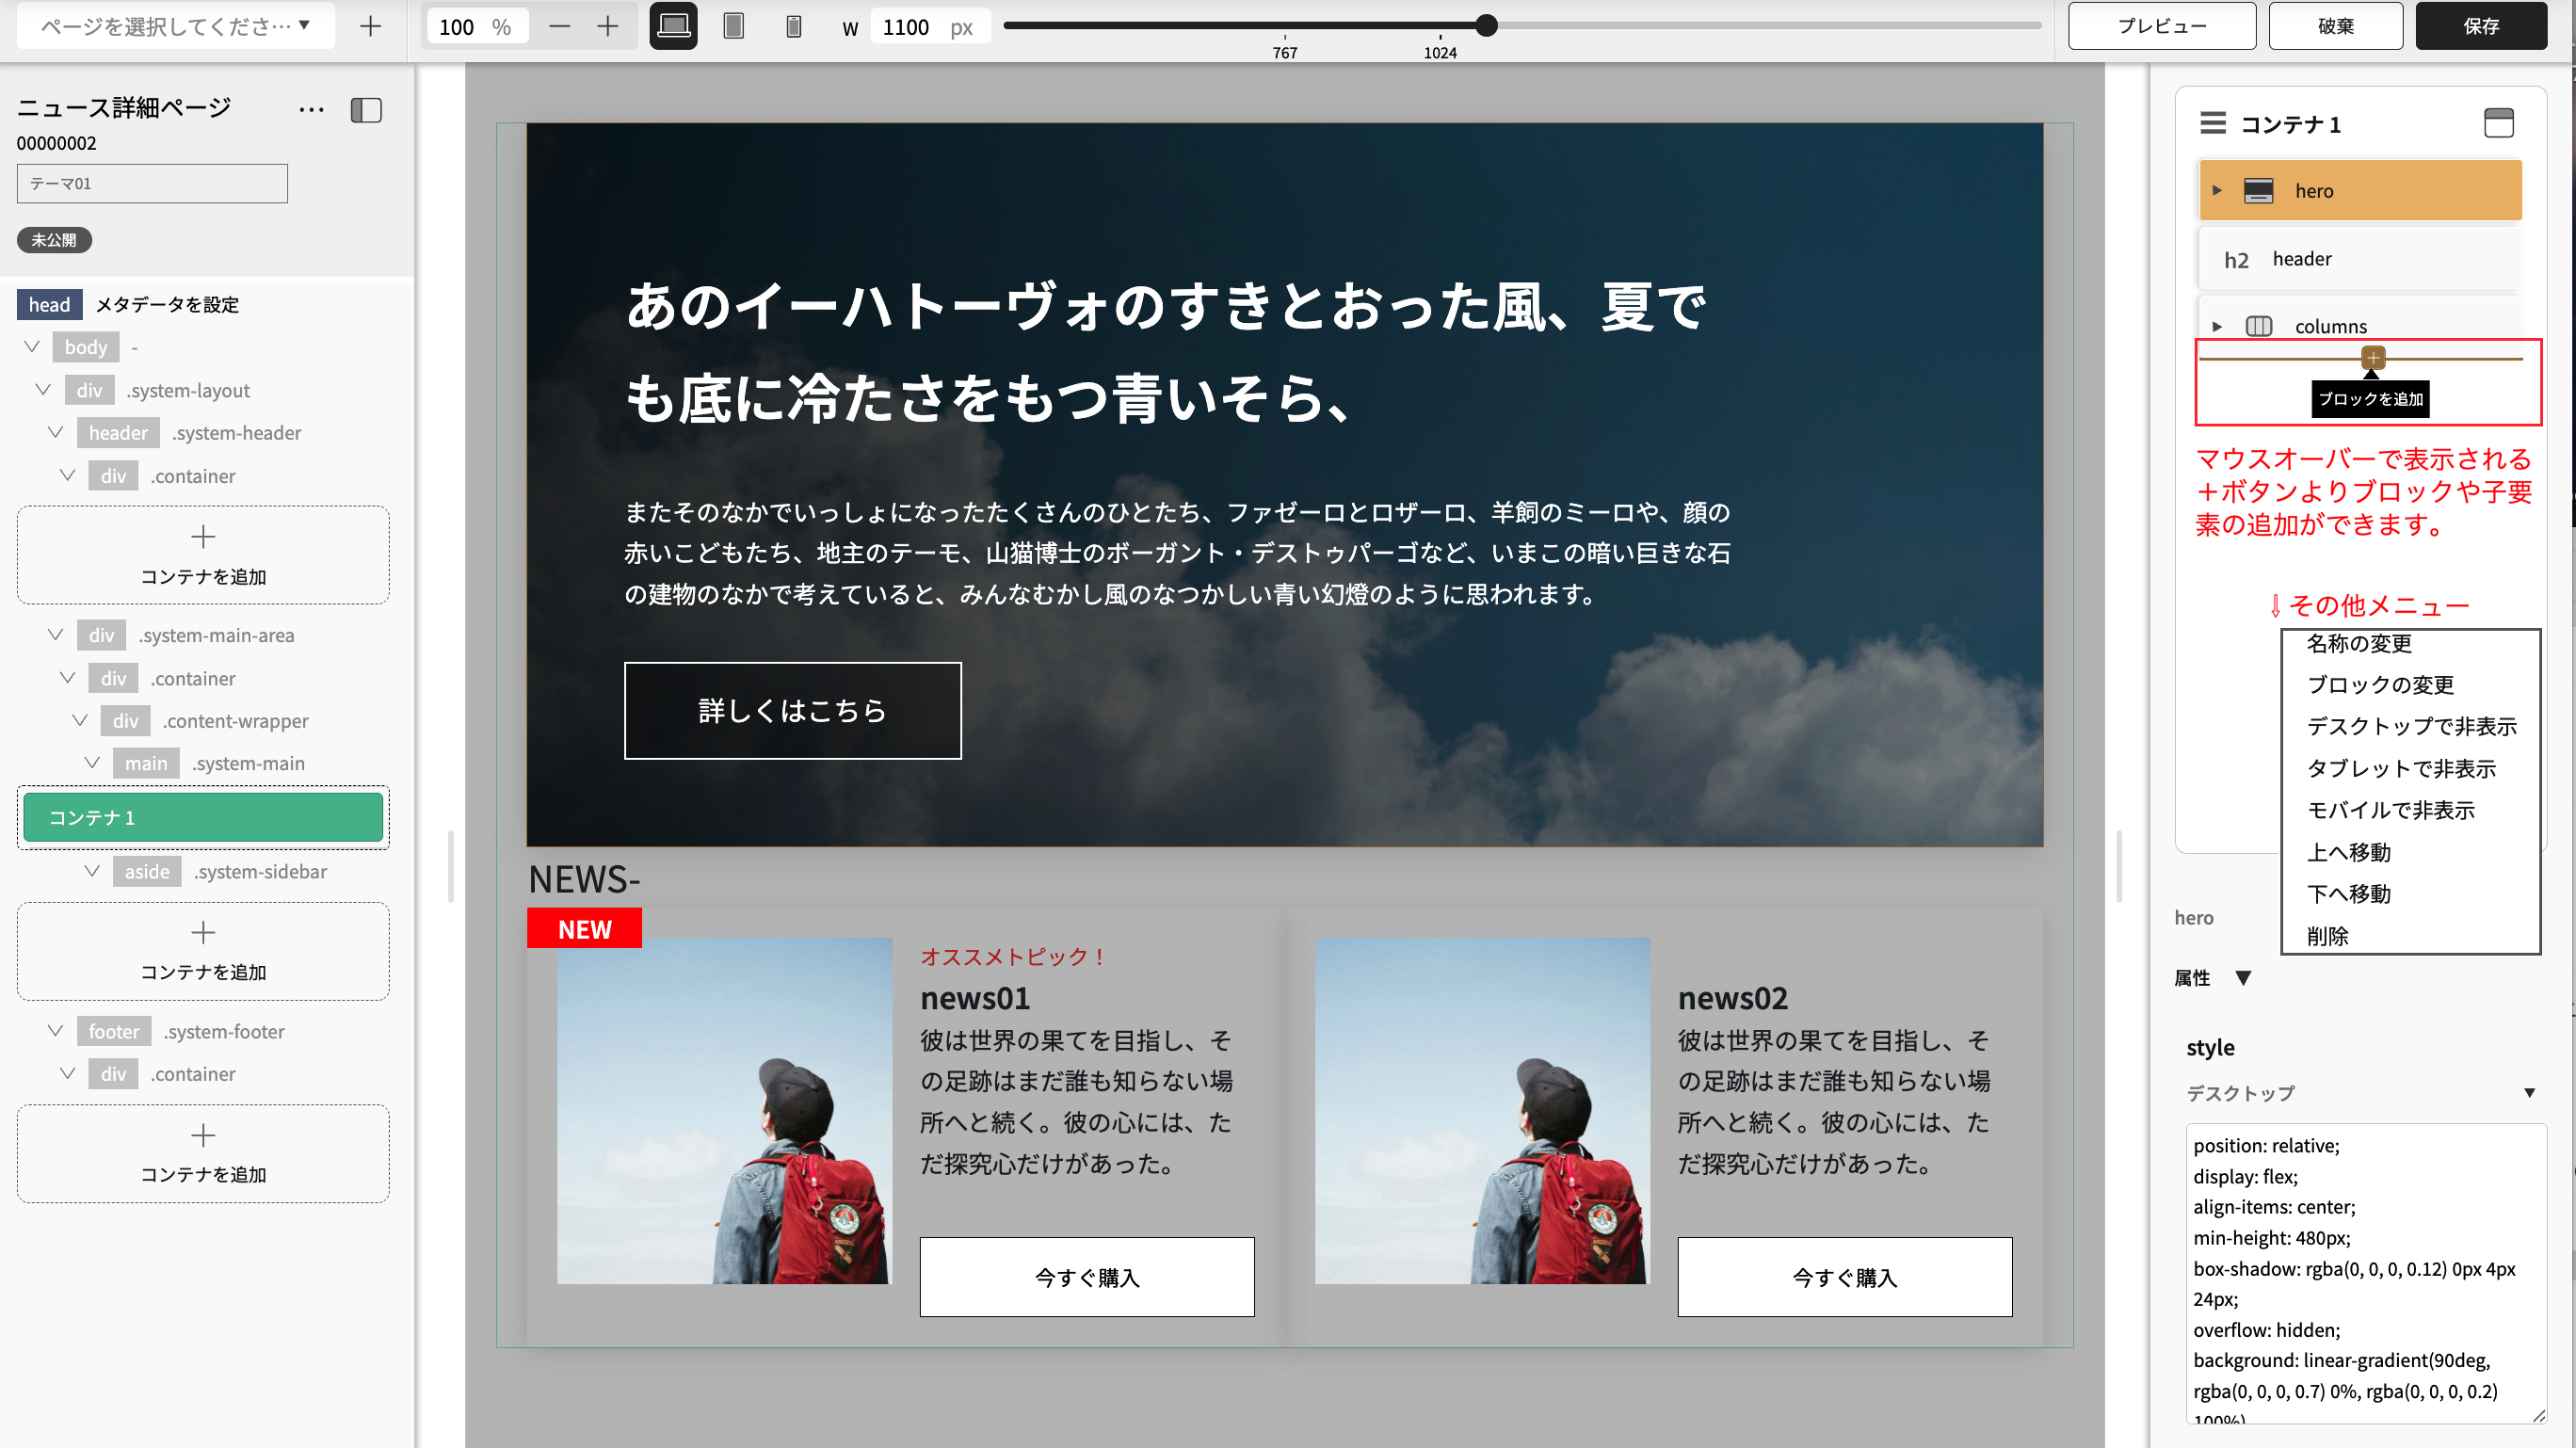
Task: Add container below aside .system-sidebar
Action: [x=203, y=951]
